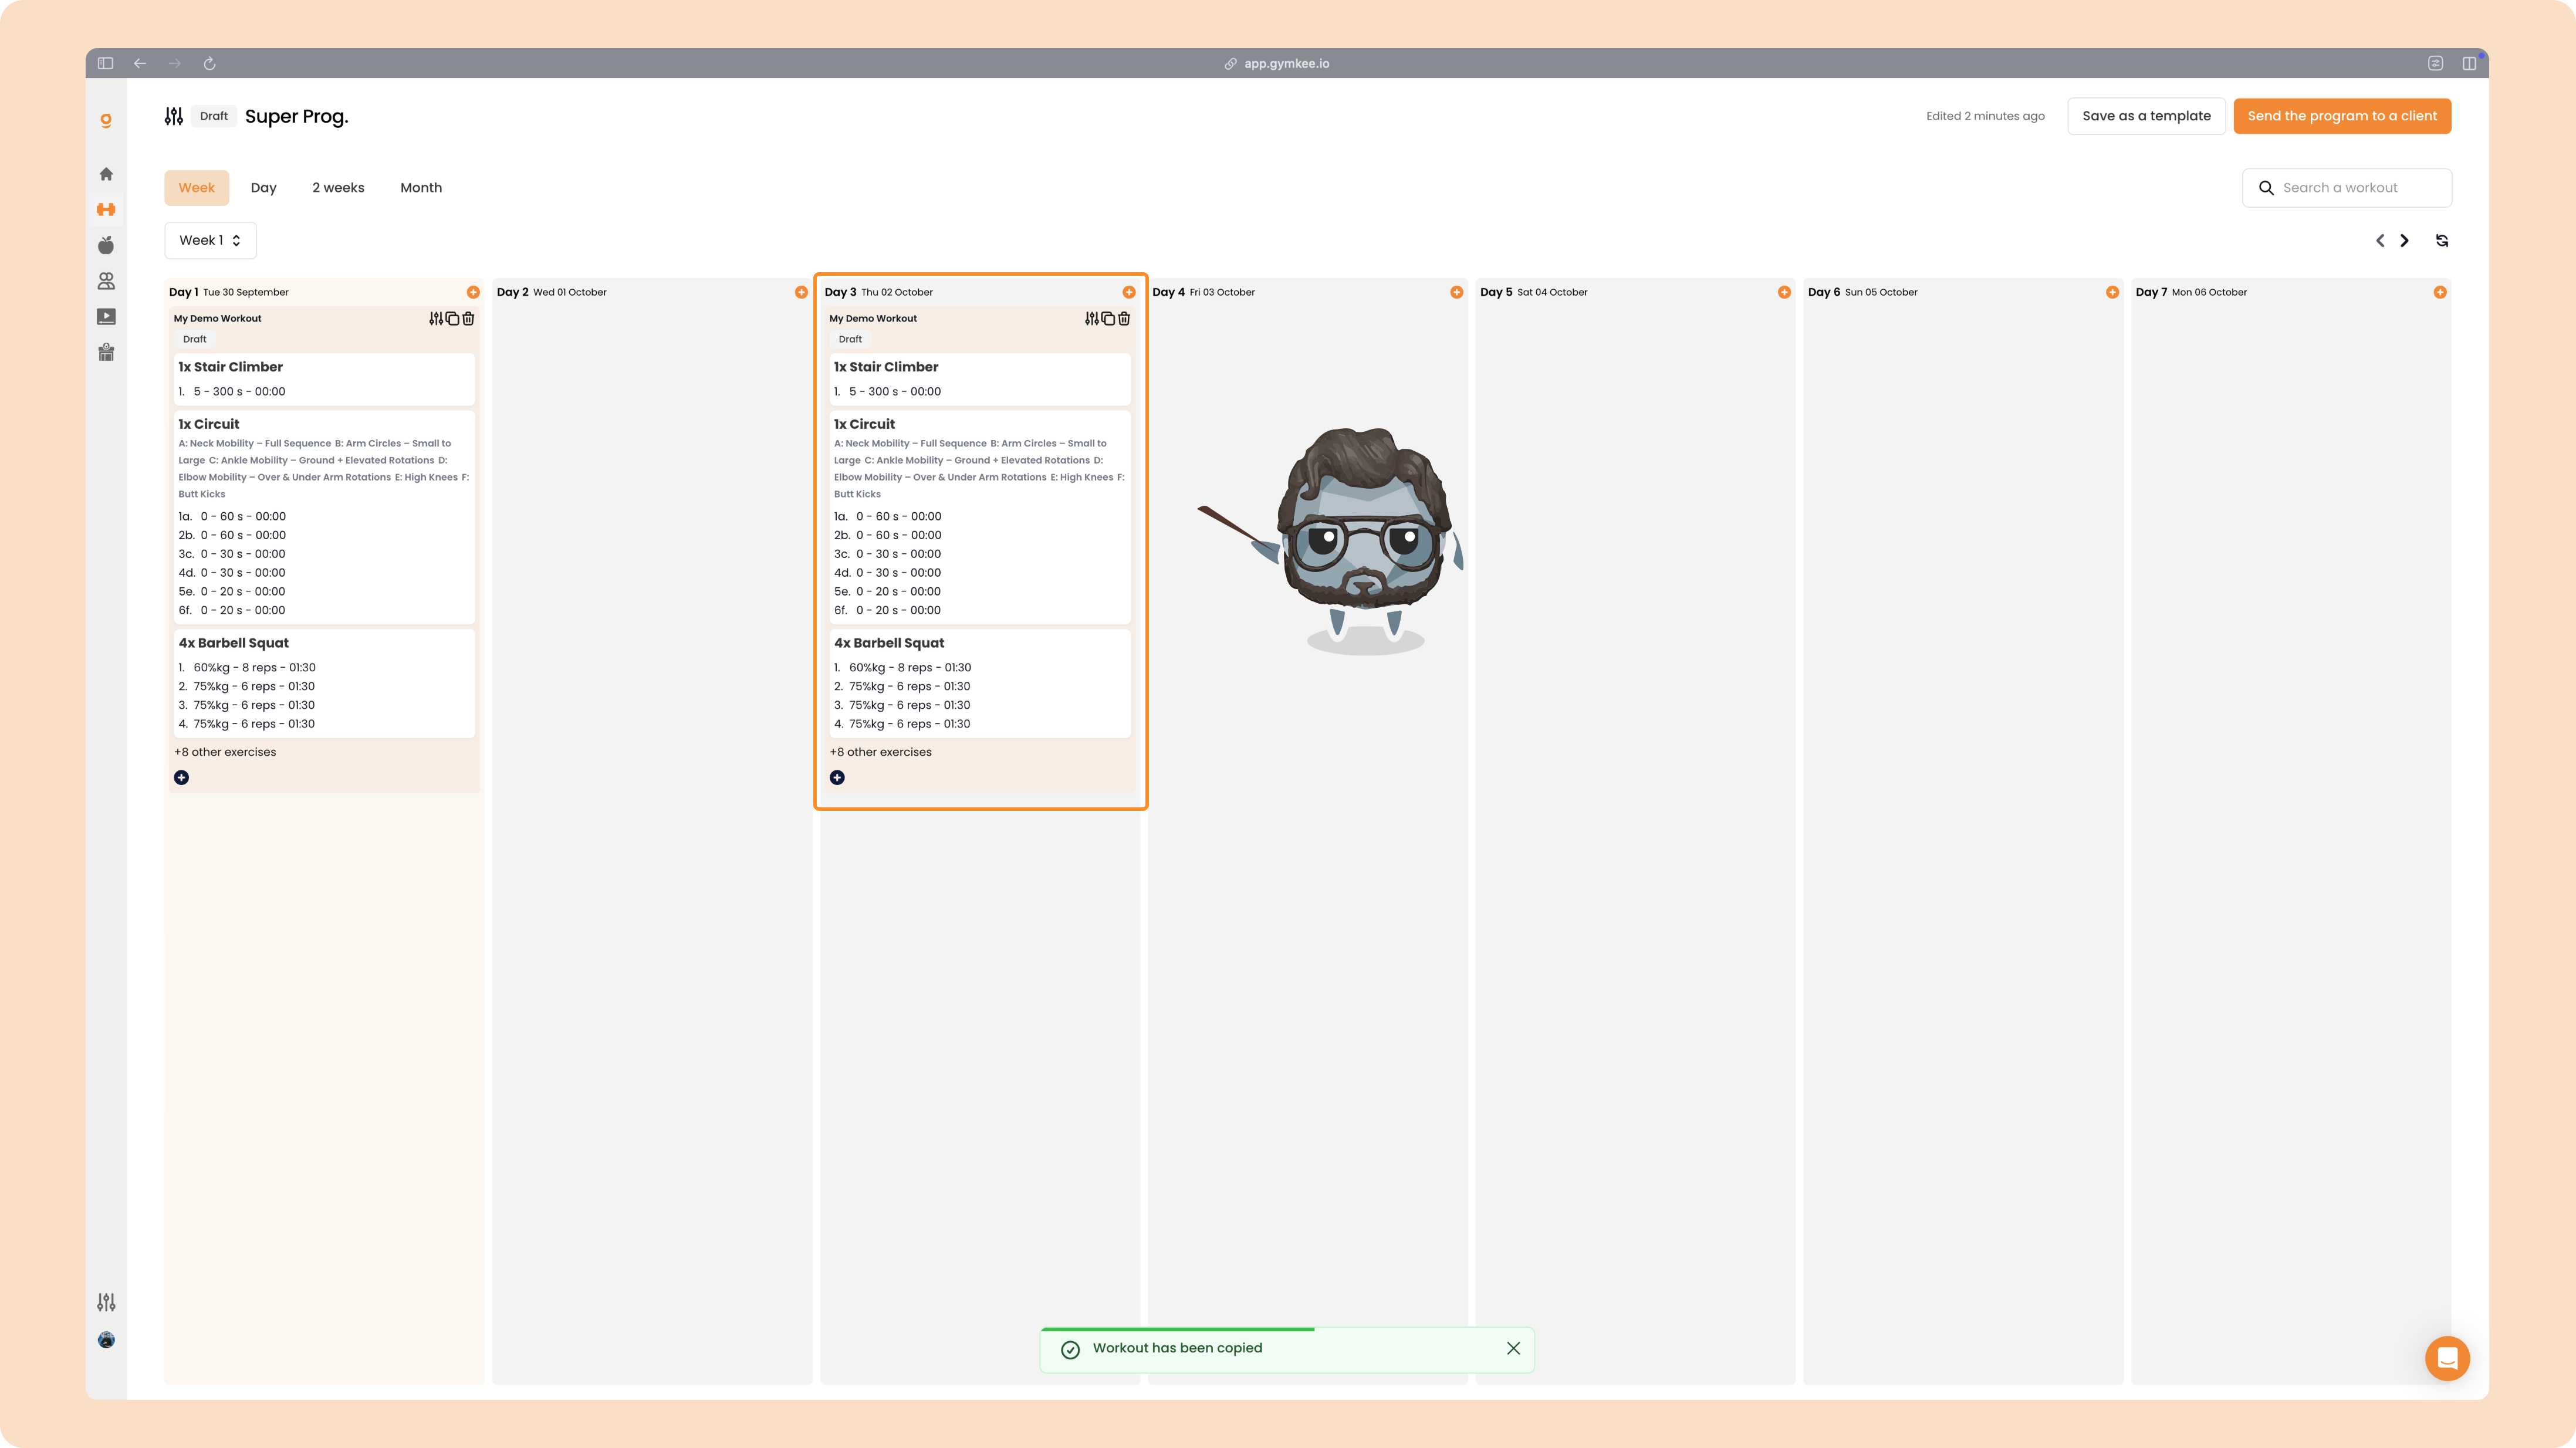Click Save as a template button

pyautogui.click(x=2146, y=116)
